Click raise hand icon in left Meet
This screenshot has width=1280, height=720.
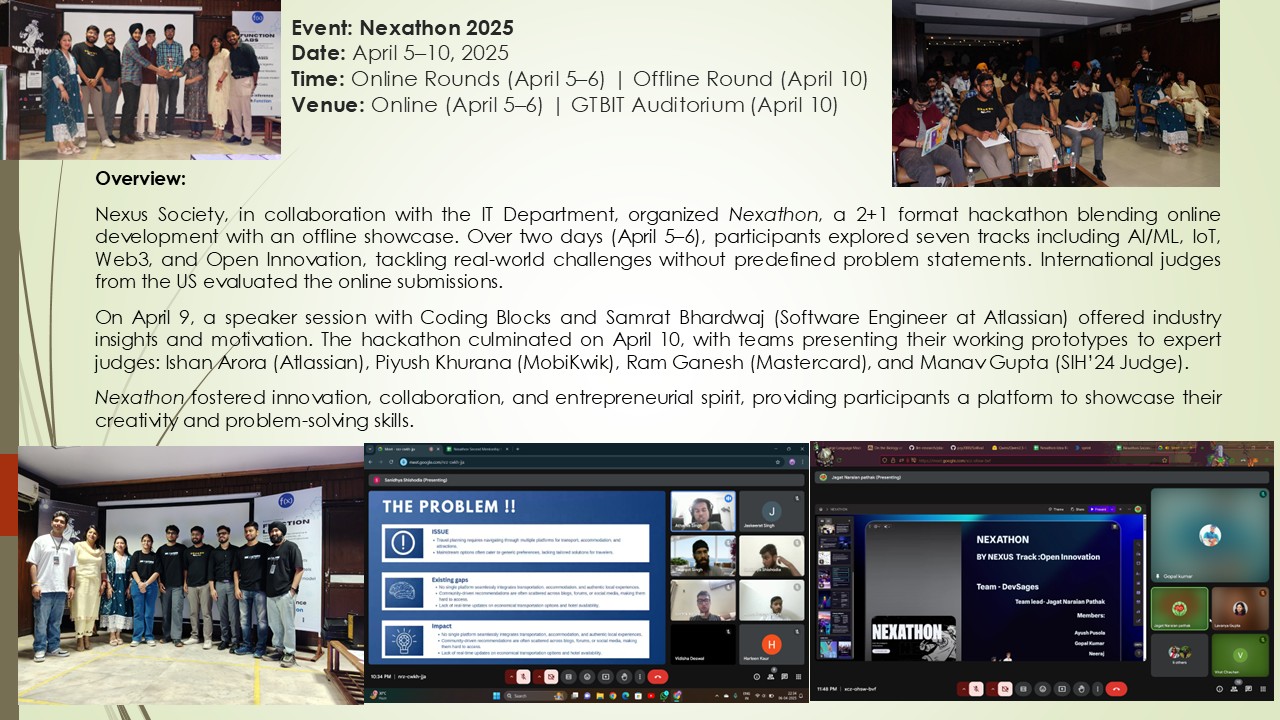tap(624, 676)
